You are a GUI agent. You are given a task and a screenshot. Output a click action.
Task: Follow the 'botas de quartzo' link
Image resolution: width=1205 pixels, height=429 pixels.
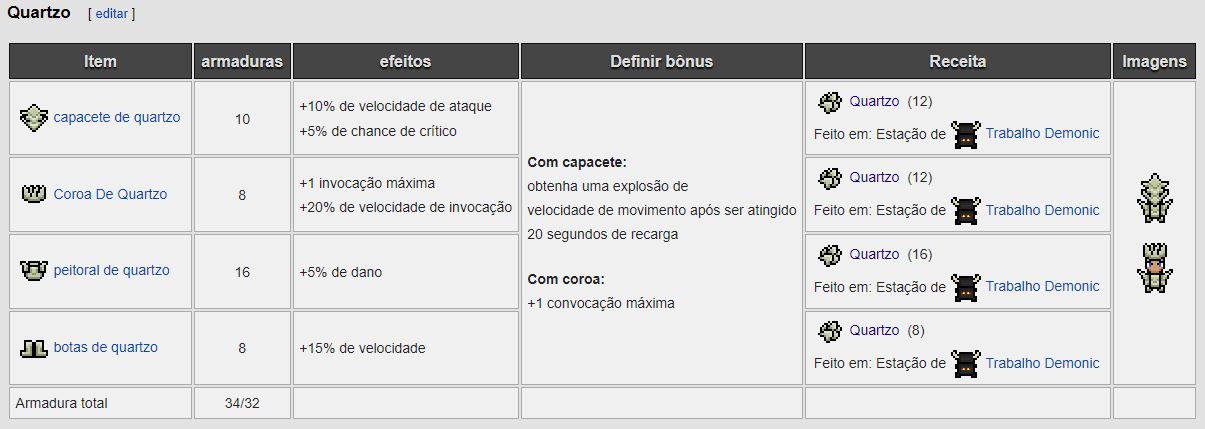[x=106, y=347]
